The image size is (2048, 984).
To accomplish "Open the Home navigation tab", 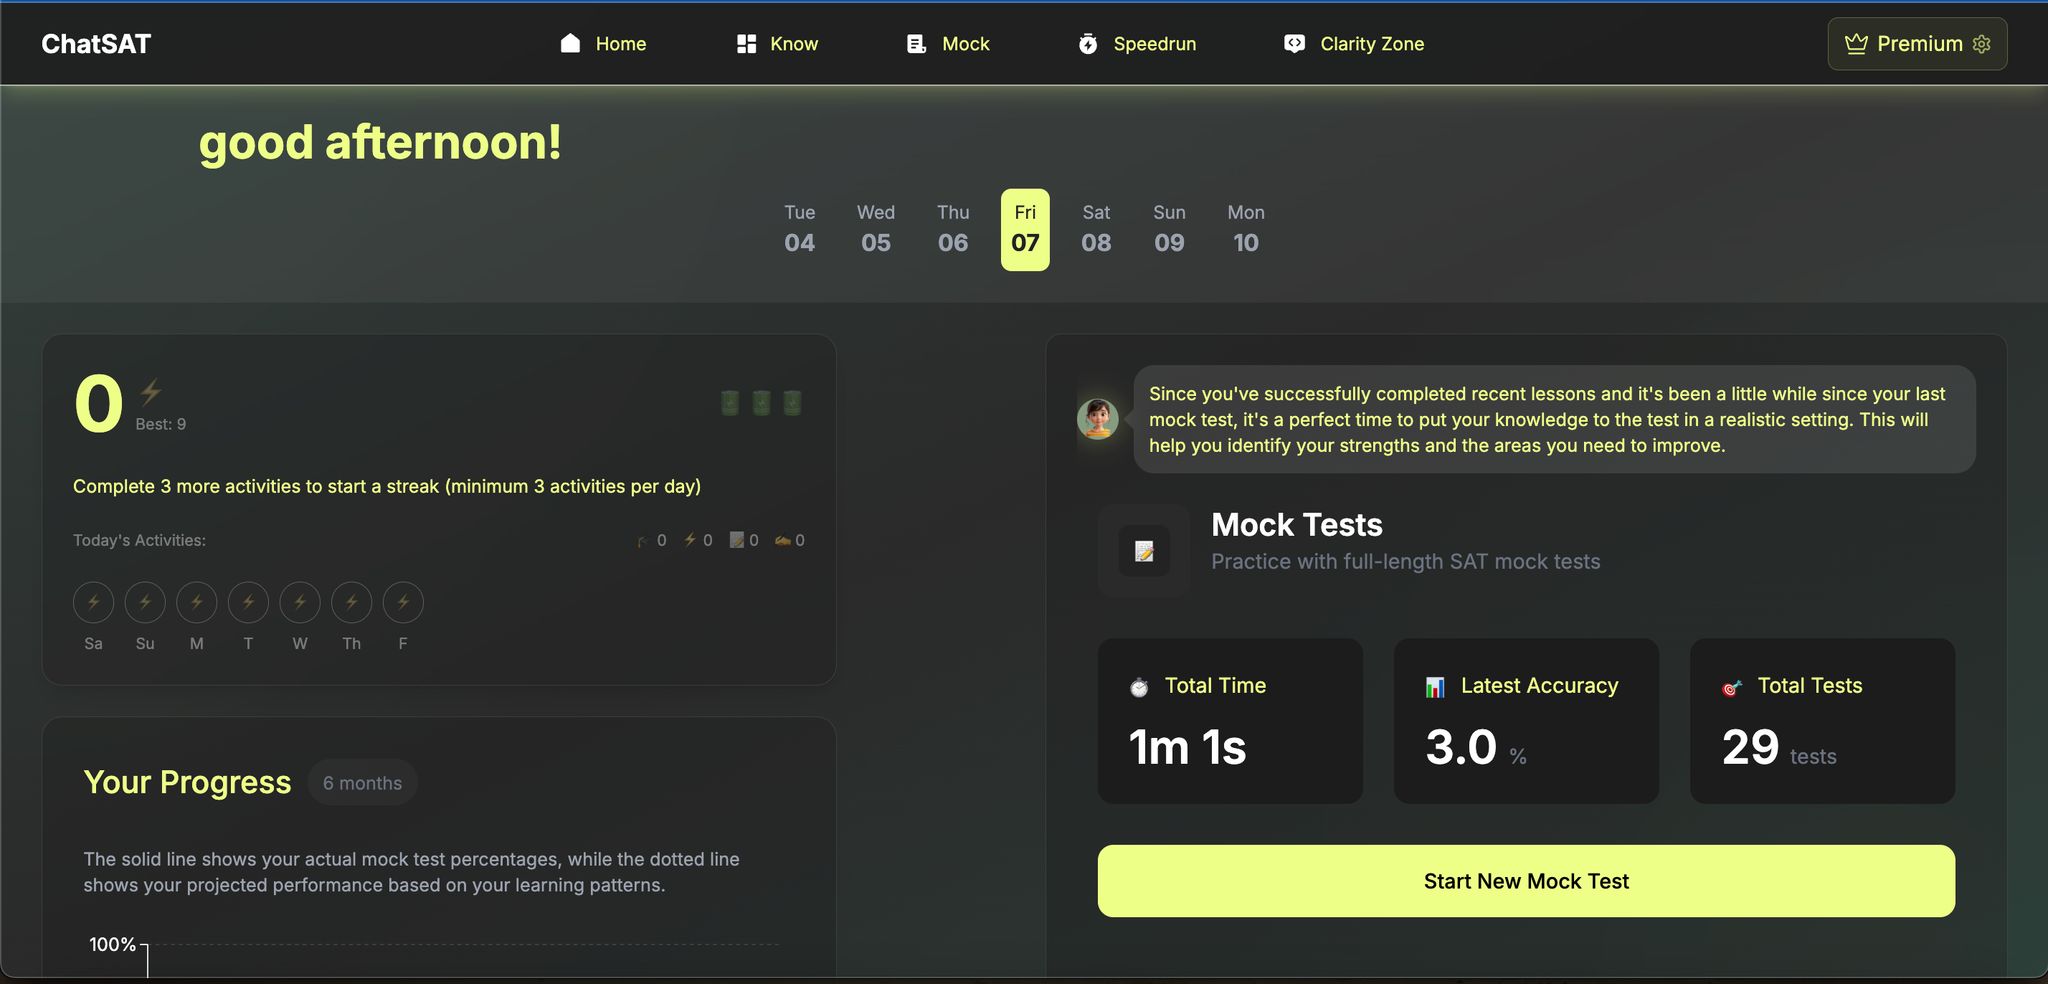I will point(603,44).
